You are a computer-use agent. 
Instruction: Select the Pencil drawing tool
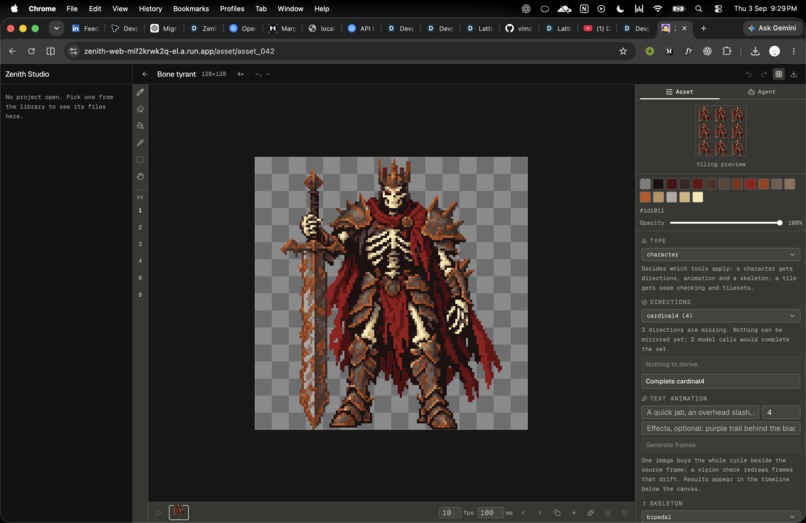[x=140, y=93]
